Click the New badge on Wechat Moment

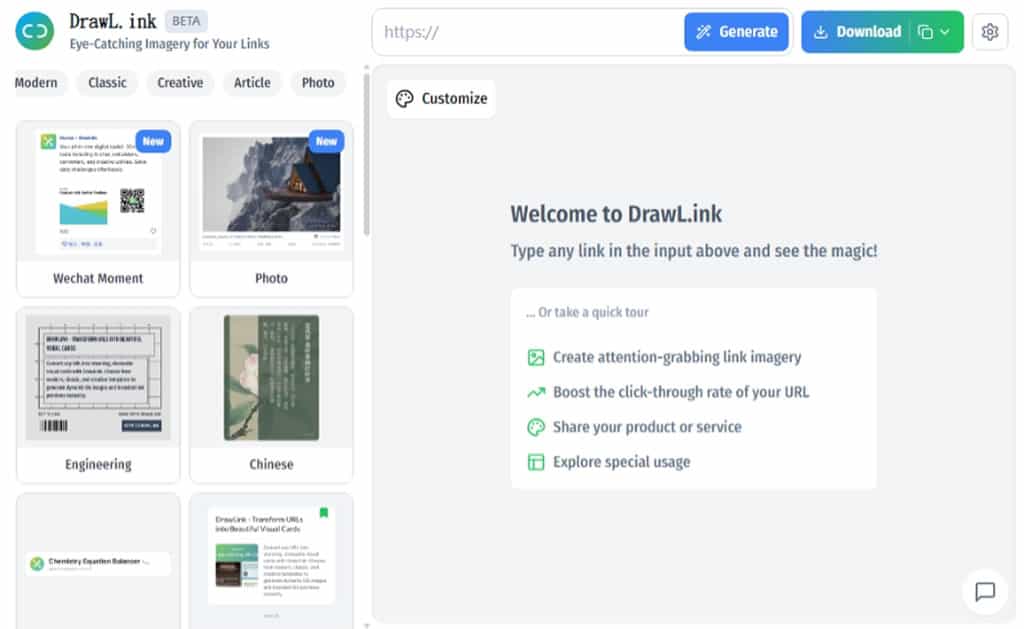153,141
